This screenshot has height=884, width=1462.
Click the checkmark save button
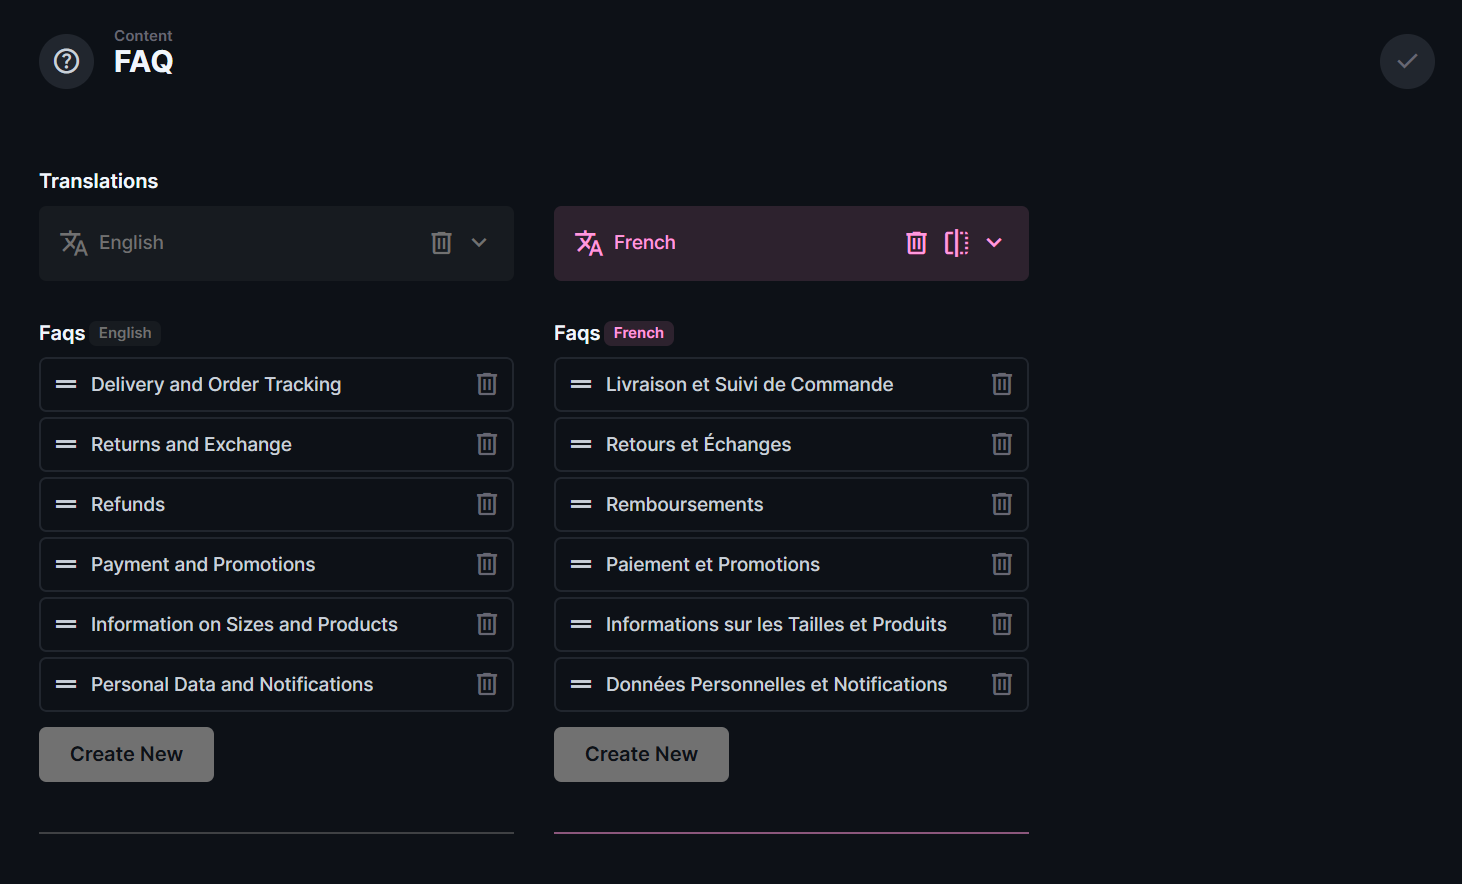[x=1407, y=61]
